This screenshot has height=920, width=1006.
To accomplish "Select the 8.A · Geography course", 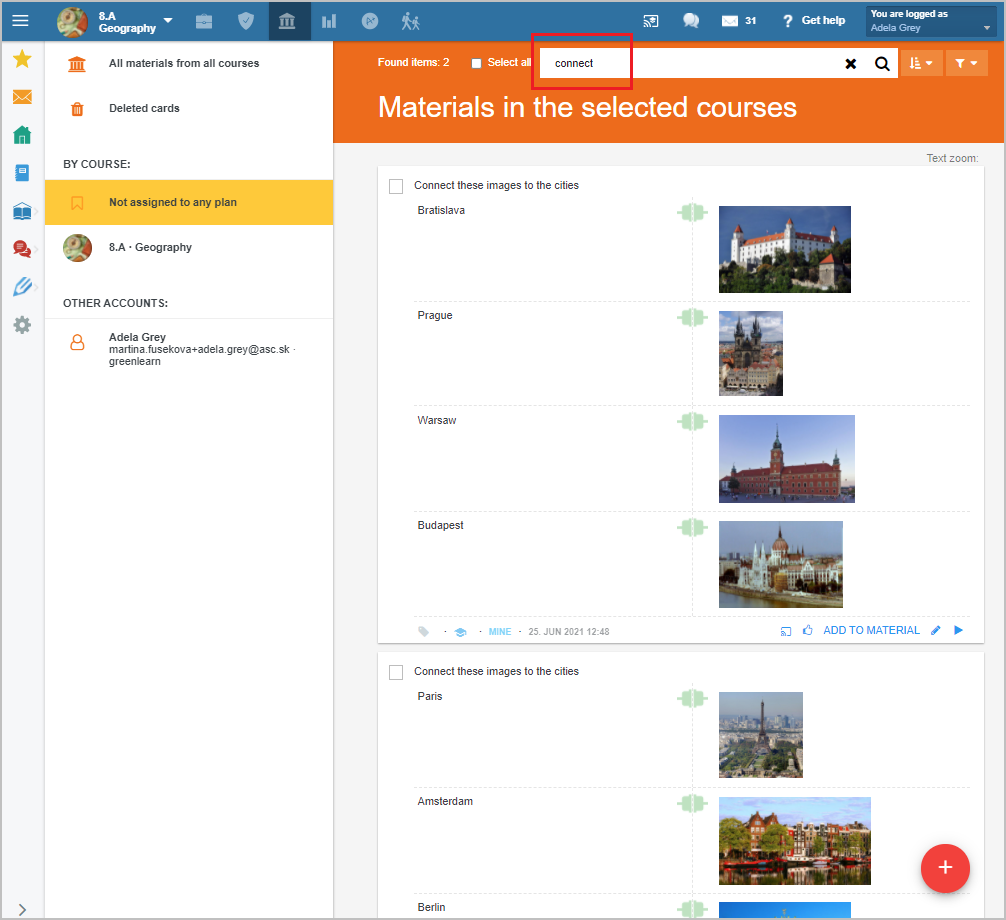I will click(189, 248).
